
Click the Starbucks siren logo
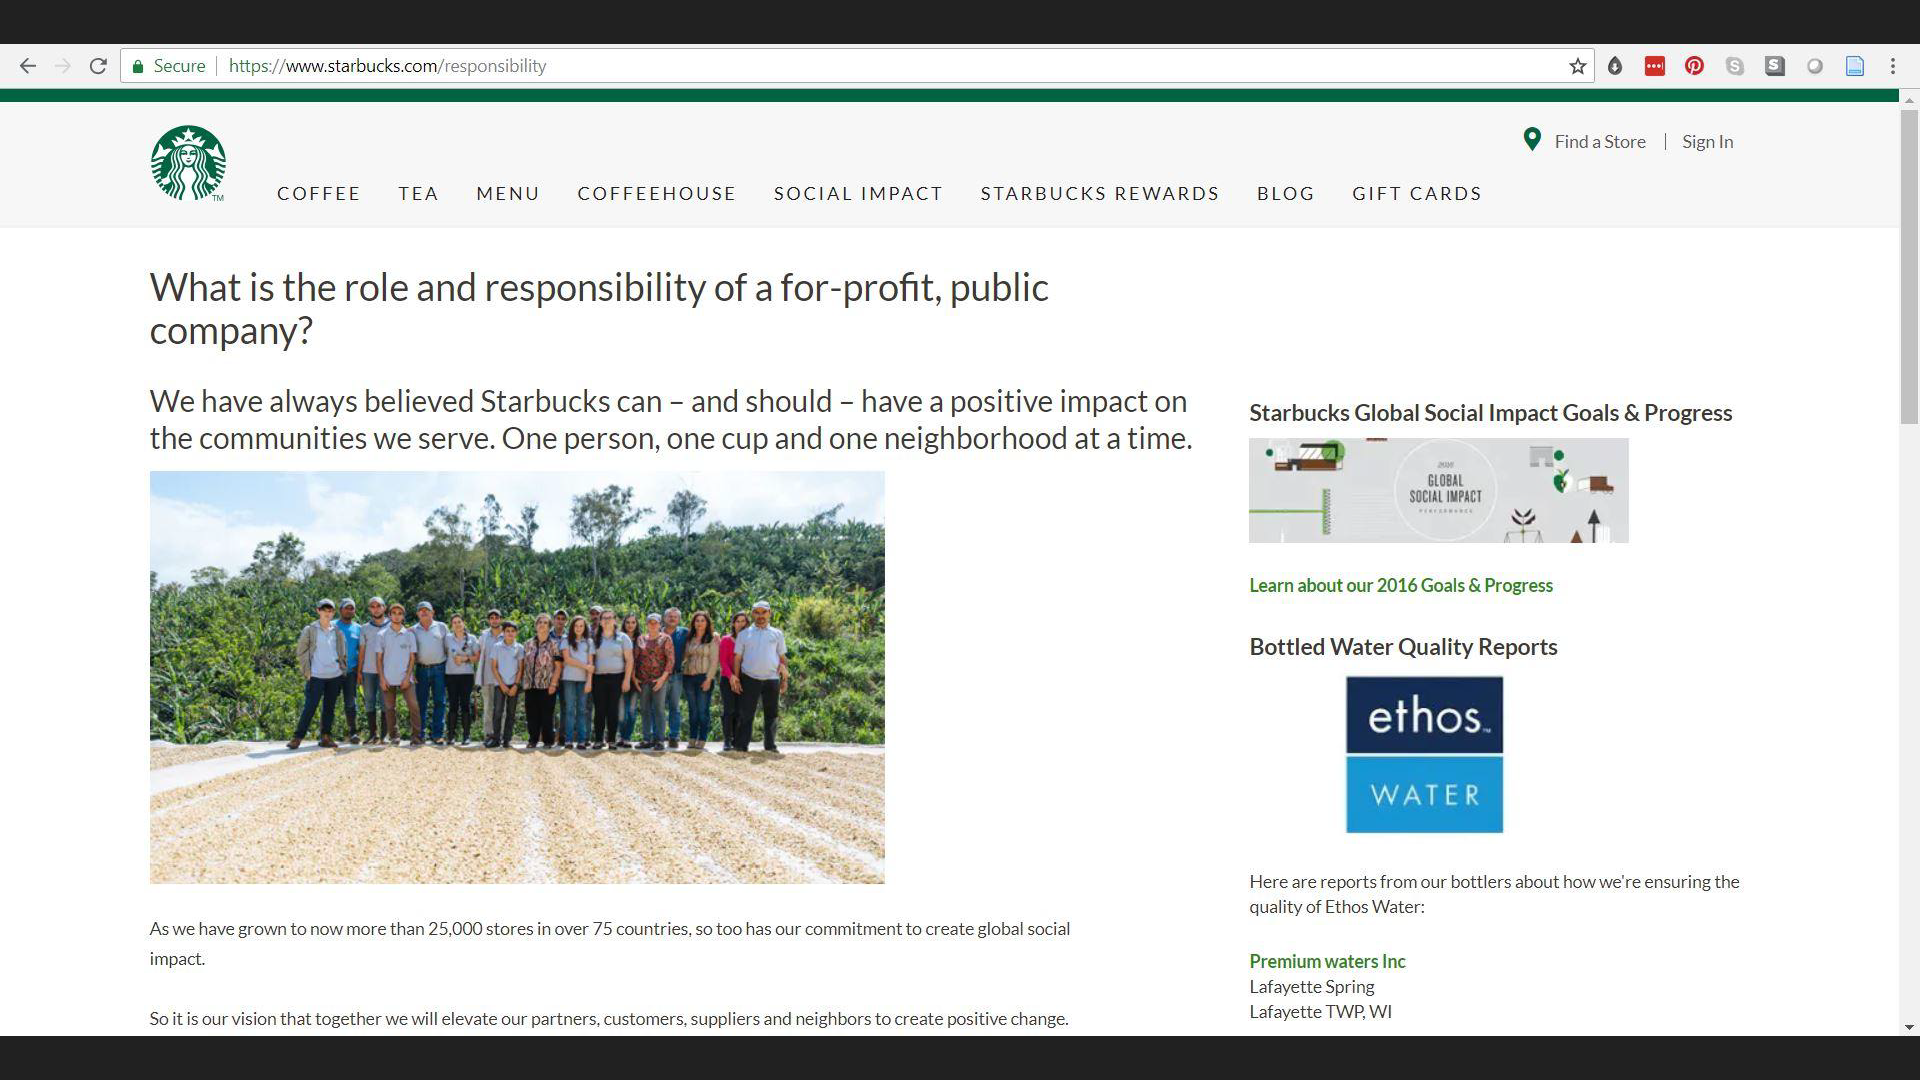click(x=188, y=163)
